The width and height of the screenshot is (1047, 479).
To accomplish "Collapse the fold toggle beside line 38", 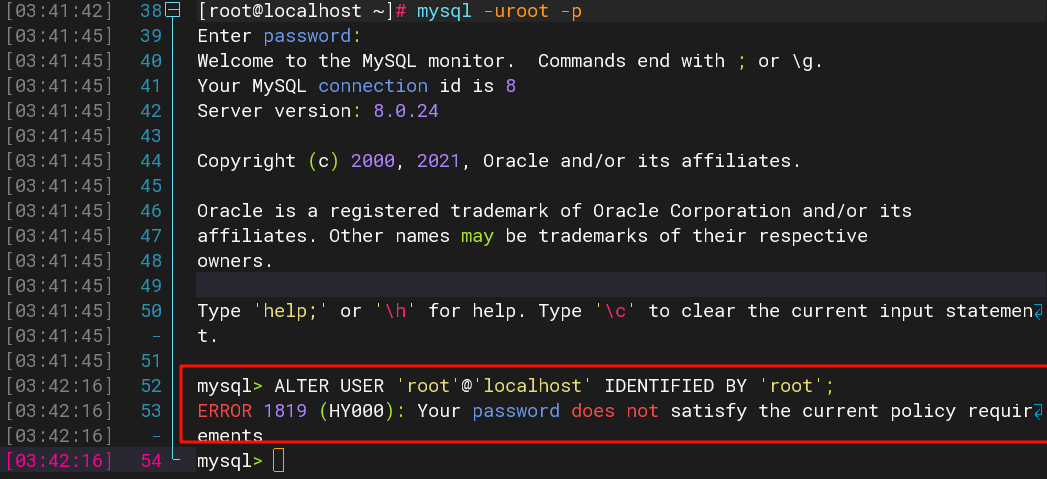I will (x=173, y=11).
